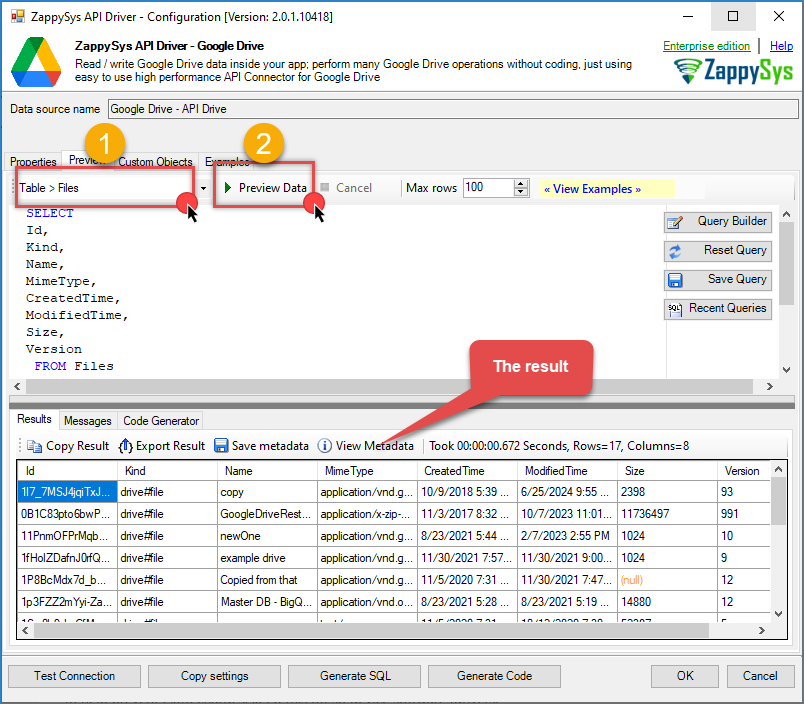The width and height of the screenshot is (804, 704).
Task: Click View Metadata in results toolbar
Action: (366, 446)
